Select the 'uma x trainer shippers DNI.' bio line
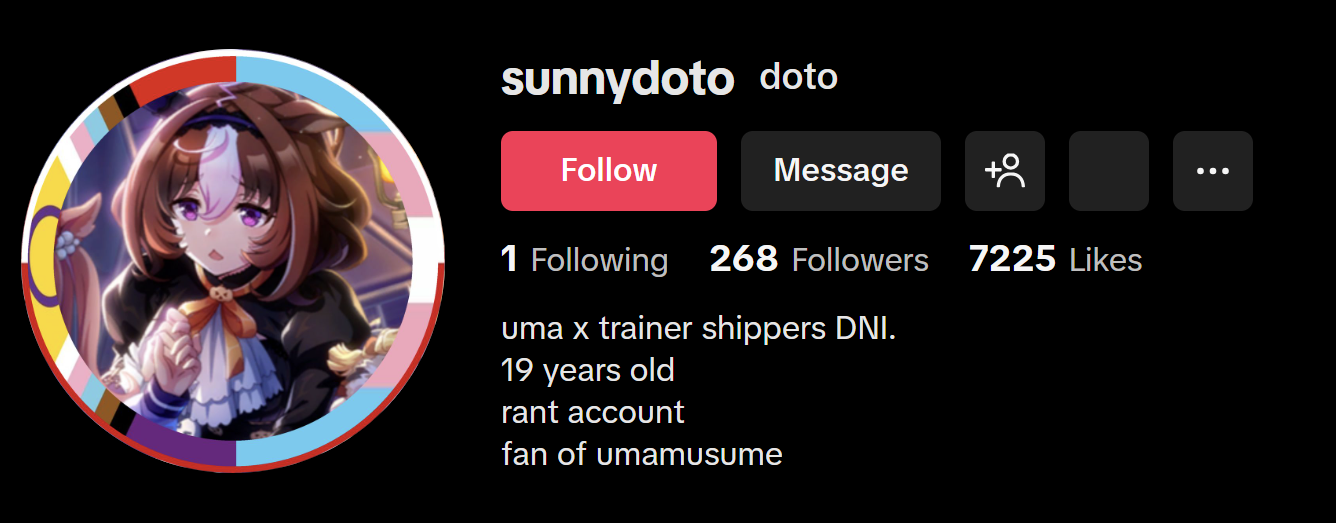Viewport: 1336px width, 523px height. (699, 328)
